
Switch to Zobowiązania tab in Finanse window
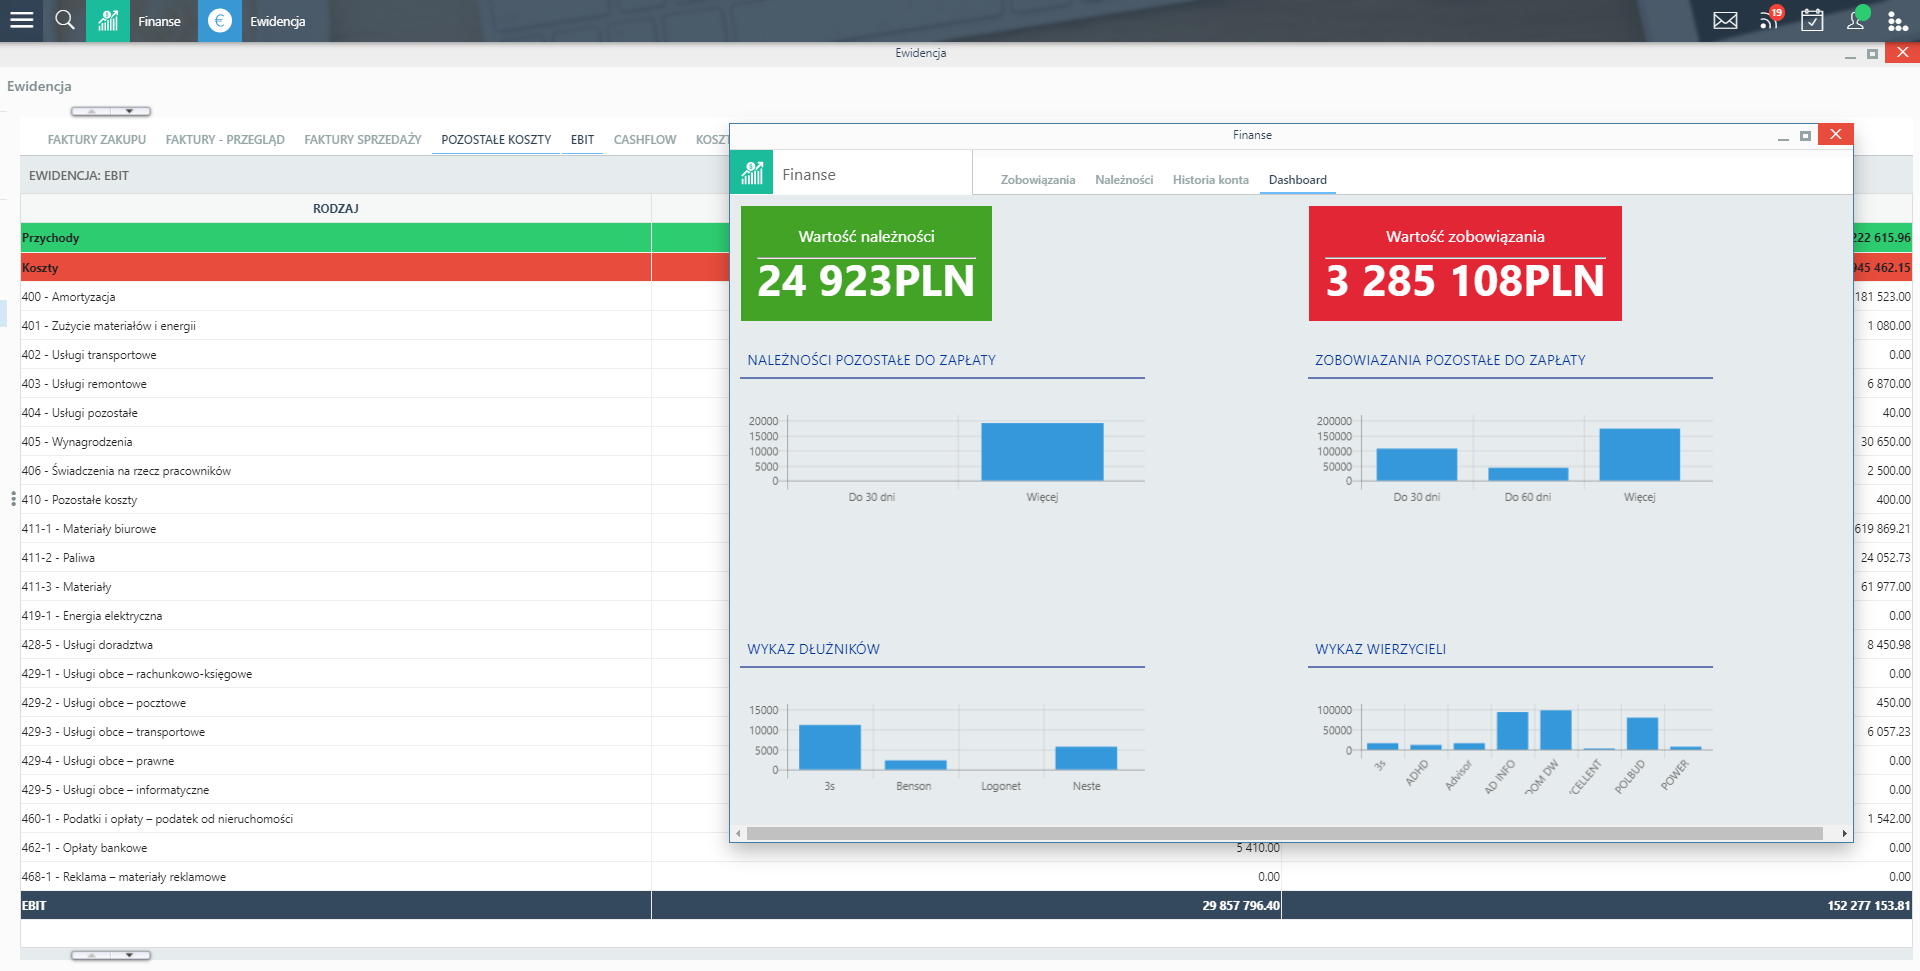coord(1038,180)
